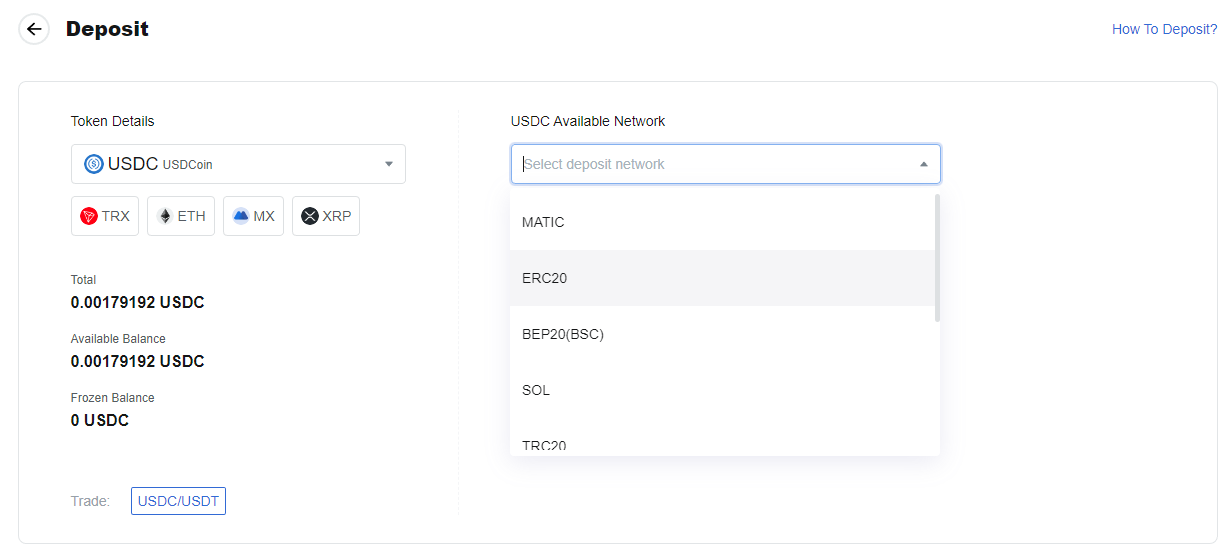Viewport: 1229px width, 549px height.
Task: Click the network list scrollbar
Action: tap(937, 258)
